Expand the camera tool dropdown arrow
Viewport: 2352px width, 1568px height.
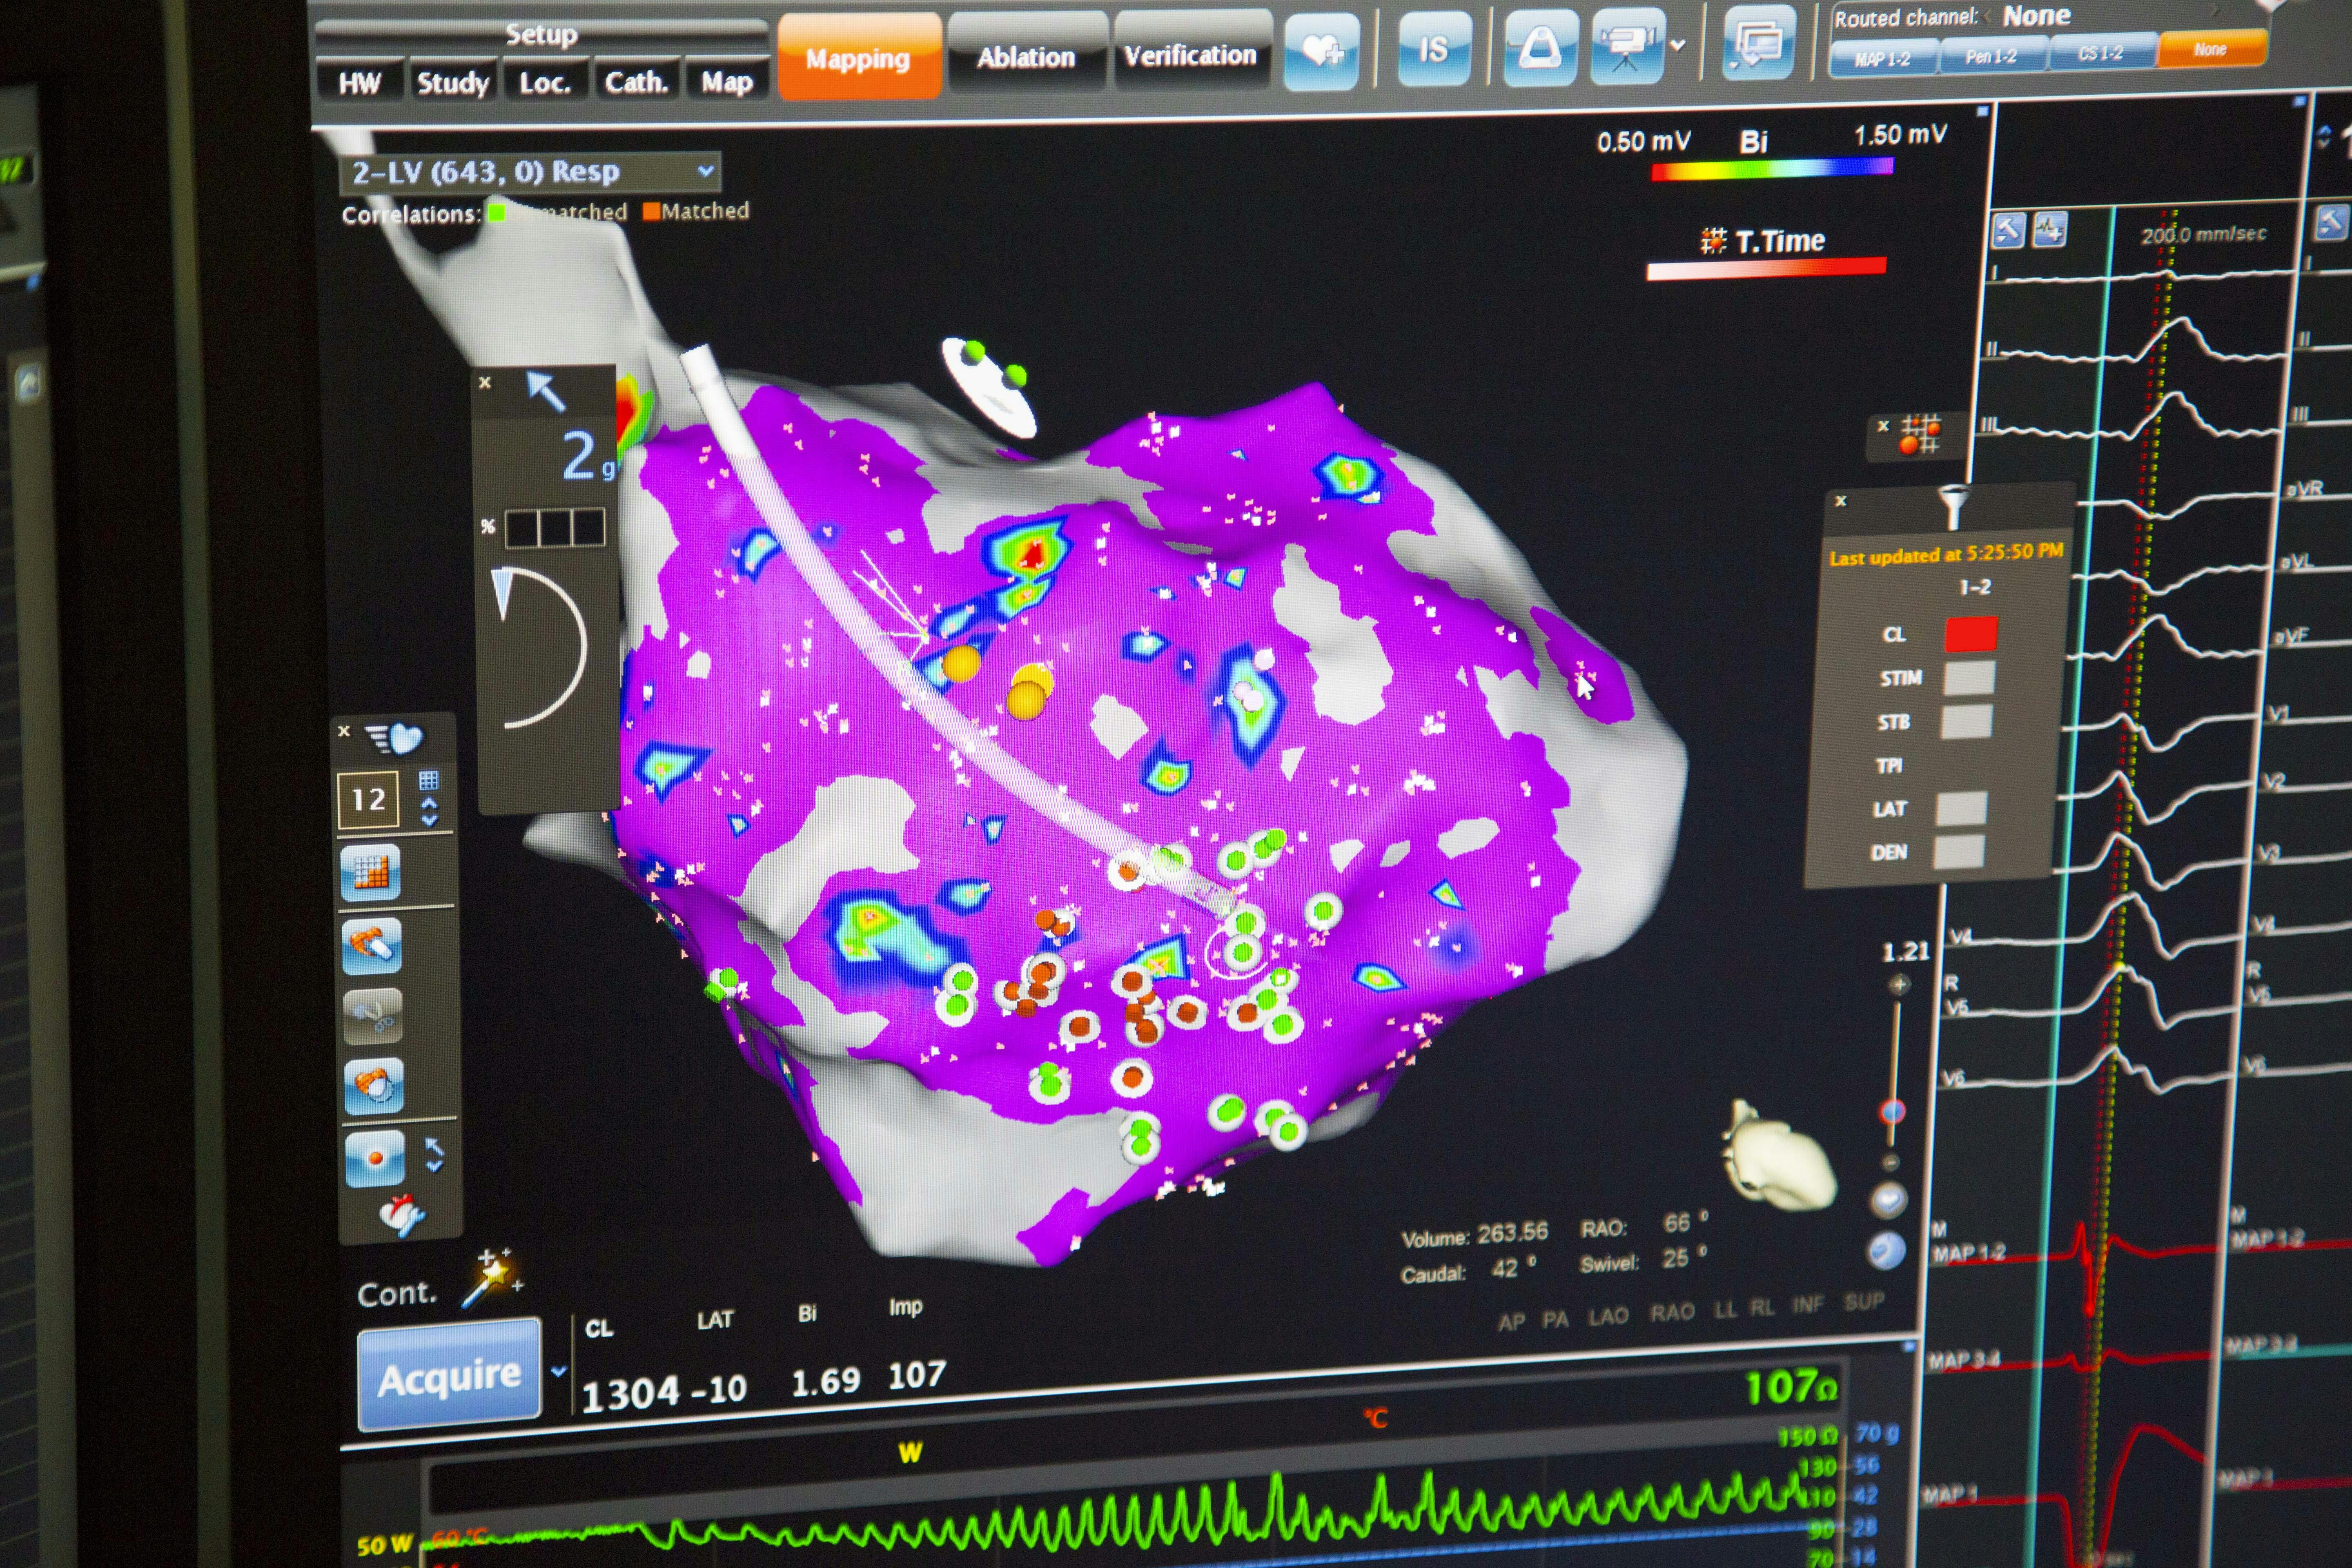tap(1678, 45)
